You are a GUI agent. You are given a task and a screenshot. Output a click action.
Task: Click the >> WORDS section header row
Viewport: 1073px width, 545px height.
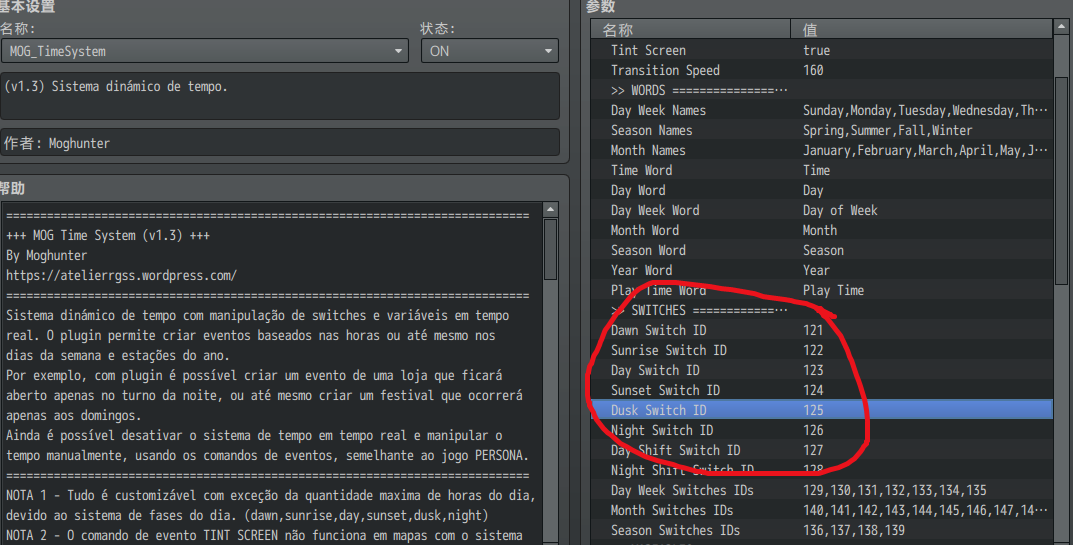point(822,90)
